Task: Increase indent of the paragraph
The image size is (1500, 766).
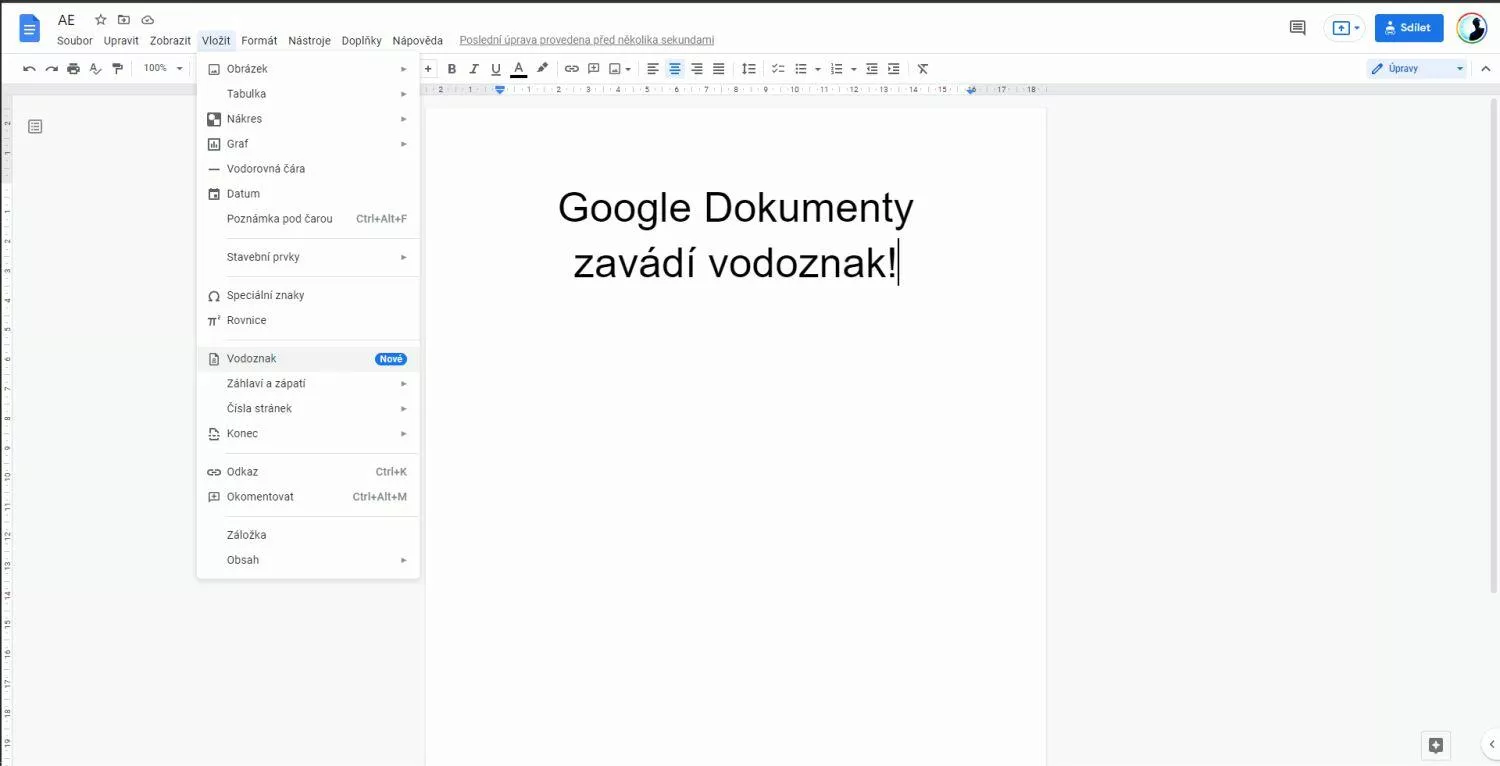Action: point(894,69)
